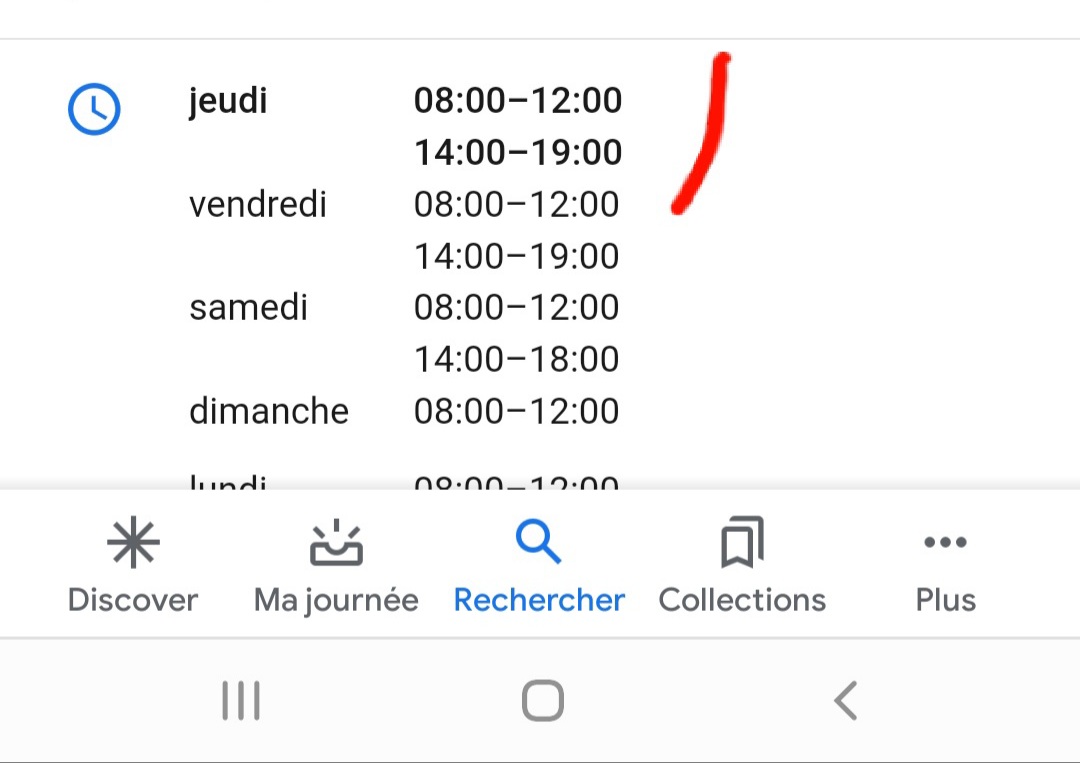Select the Ma journée tab label
The width and height of the screenshot is (1080, 763).
click(336, 600)
